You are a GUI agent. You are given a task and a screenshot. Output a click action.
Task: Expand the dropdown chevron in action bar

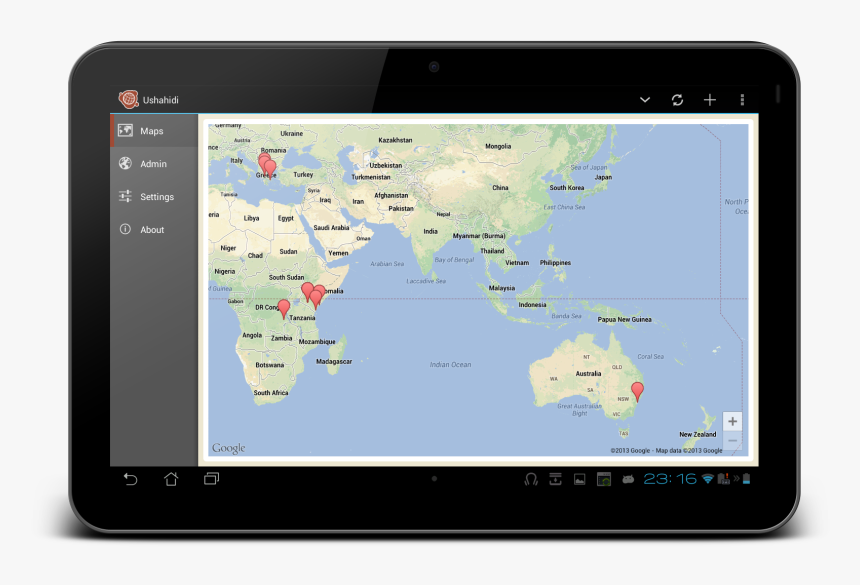click(645, 100)
